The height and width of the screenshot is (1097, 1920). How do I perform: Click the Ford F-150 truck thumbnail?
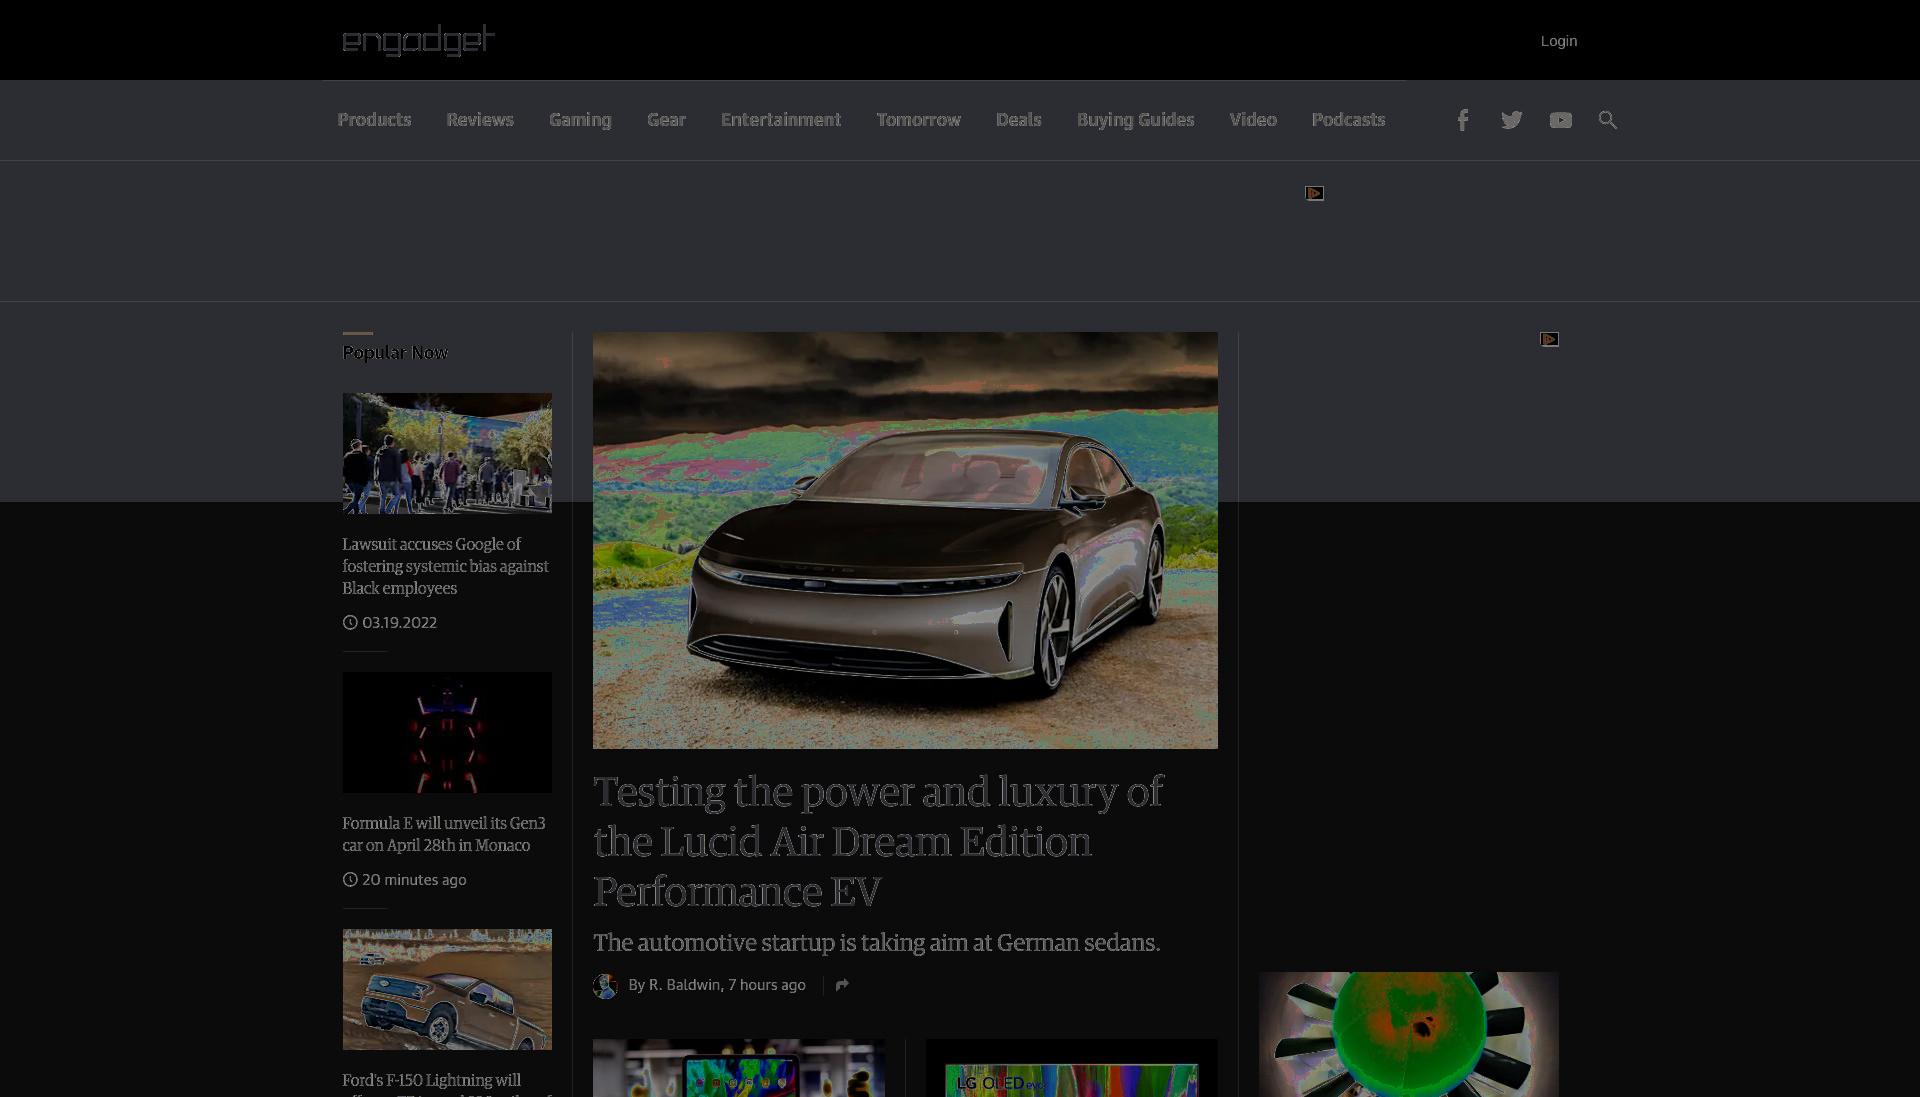(x=447, y=989)
